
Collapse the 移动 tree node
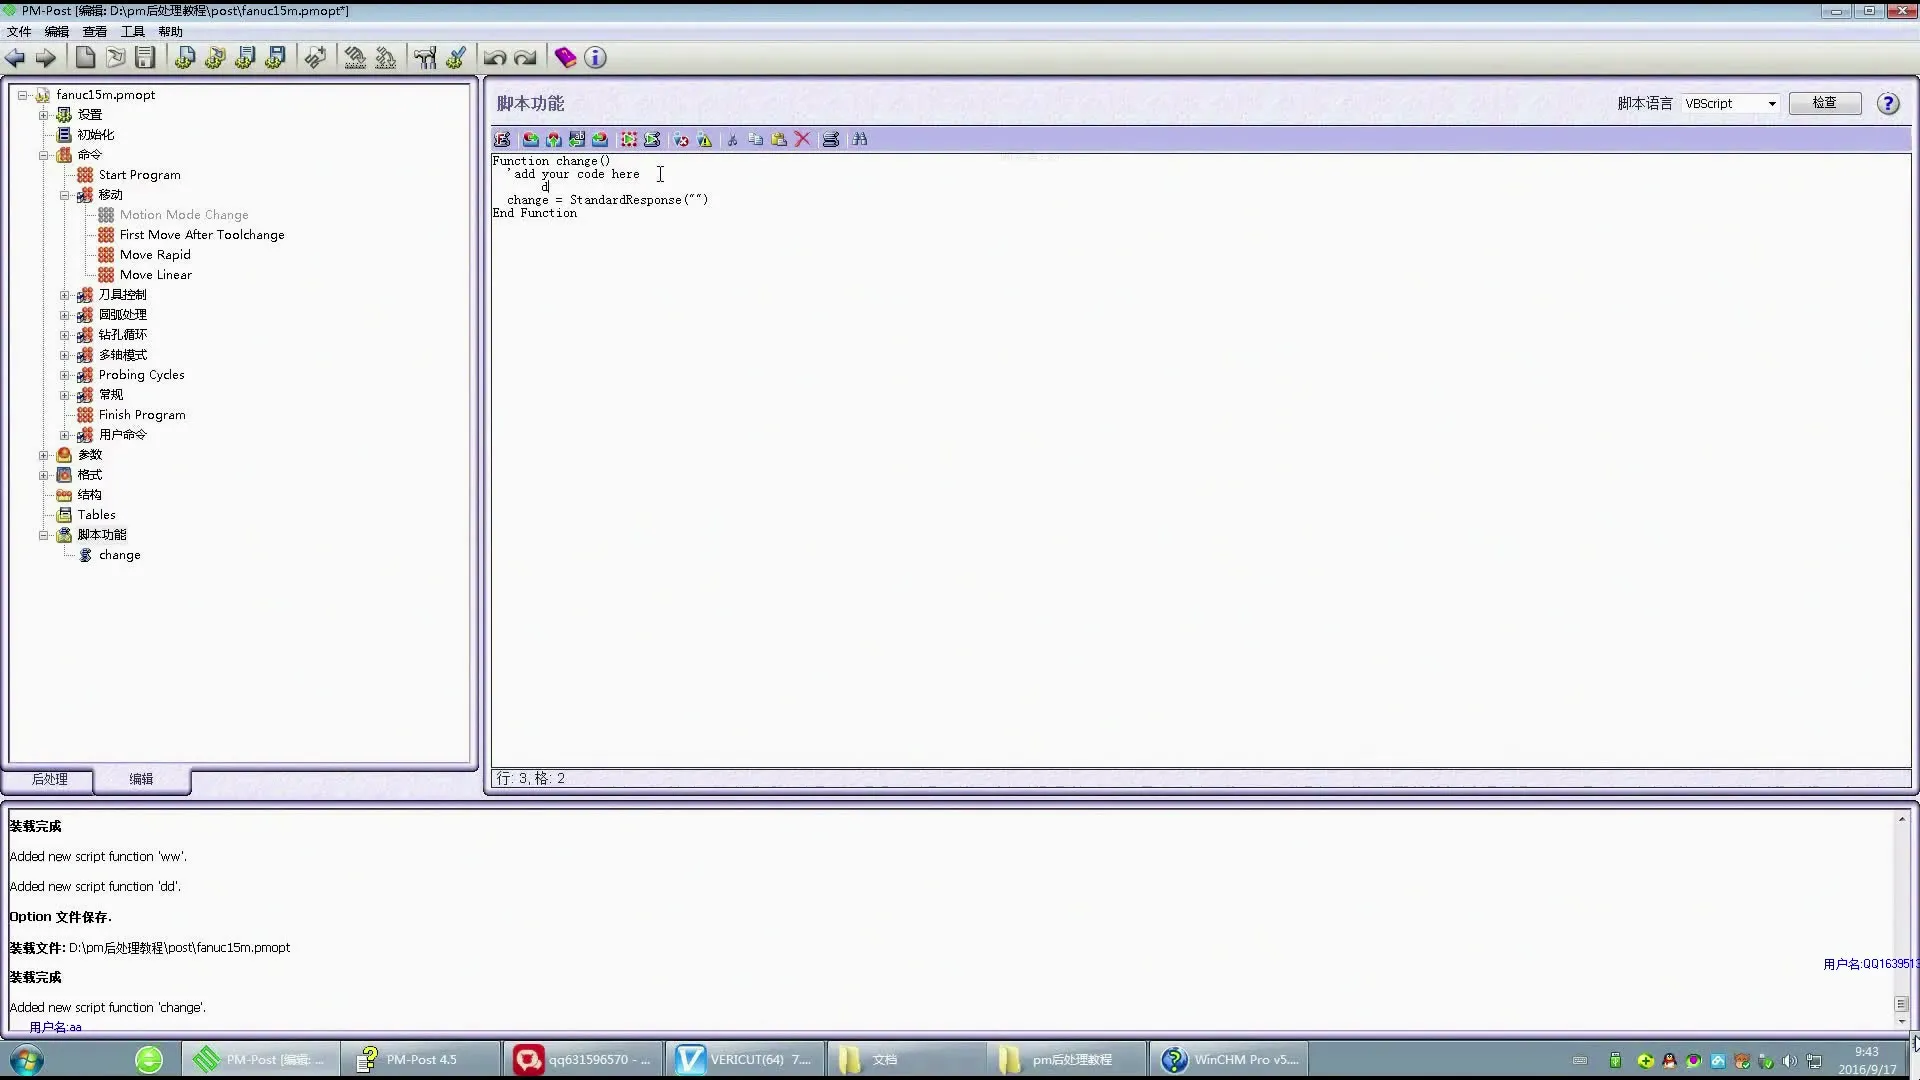pos(65,195)
